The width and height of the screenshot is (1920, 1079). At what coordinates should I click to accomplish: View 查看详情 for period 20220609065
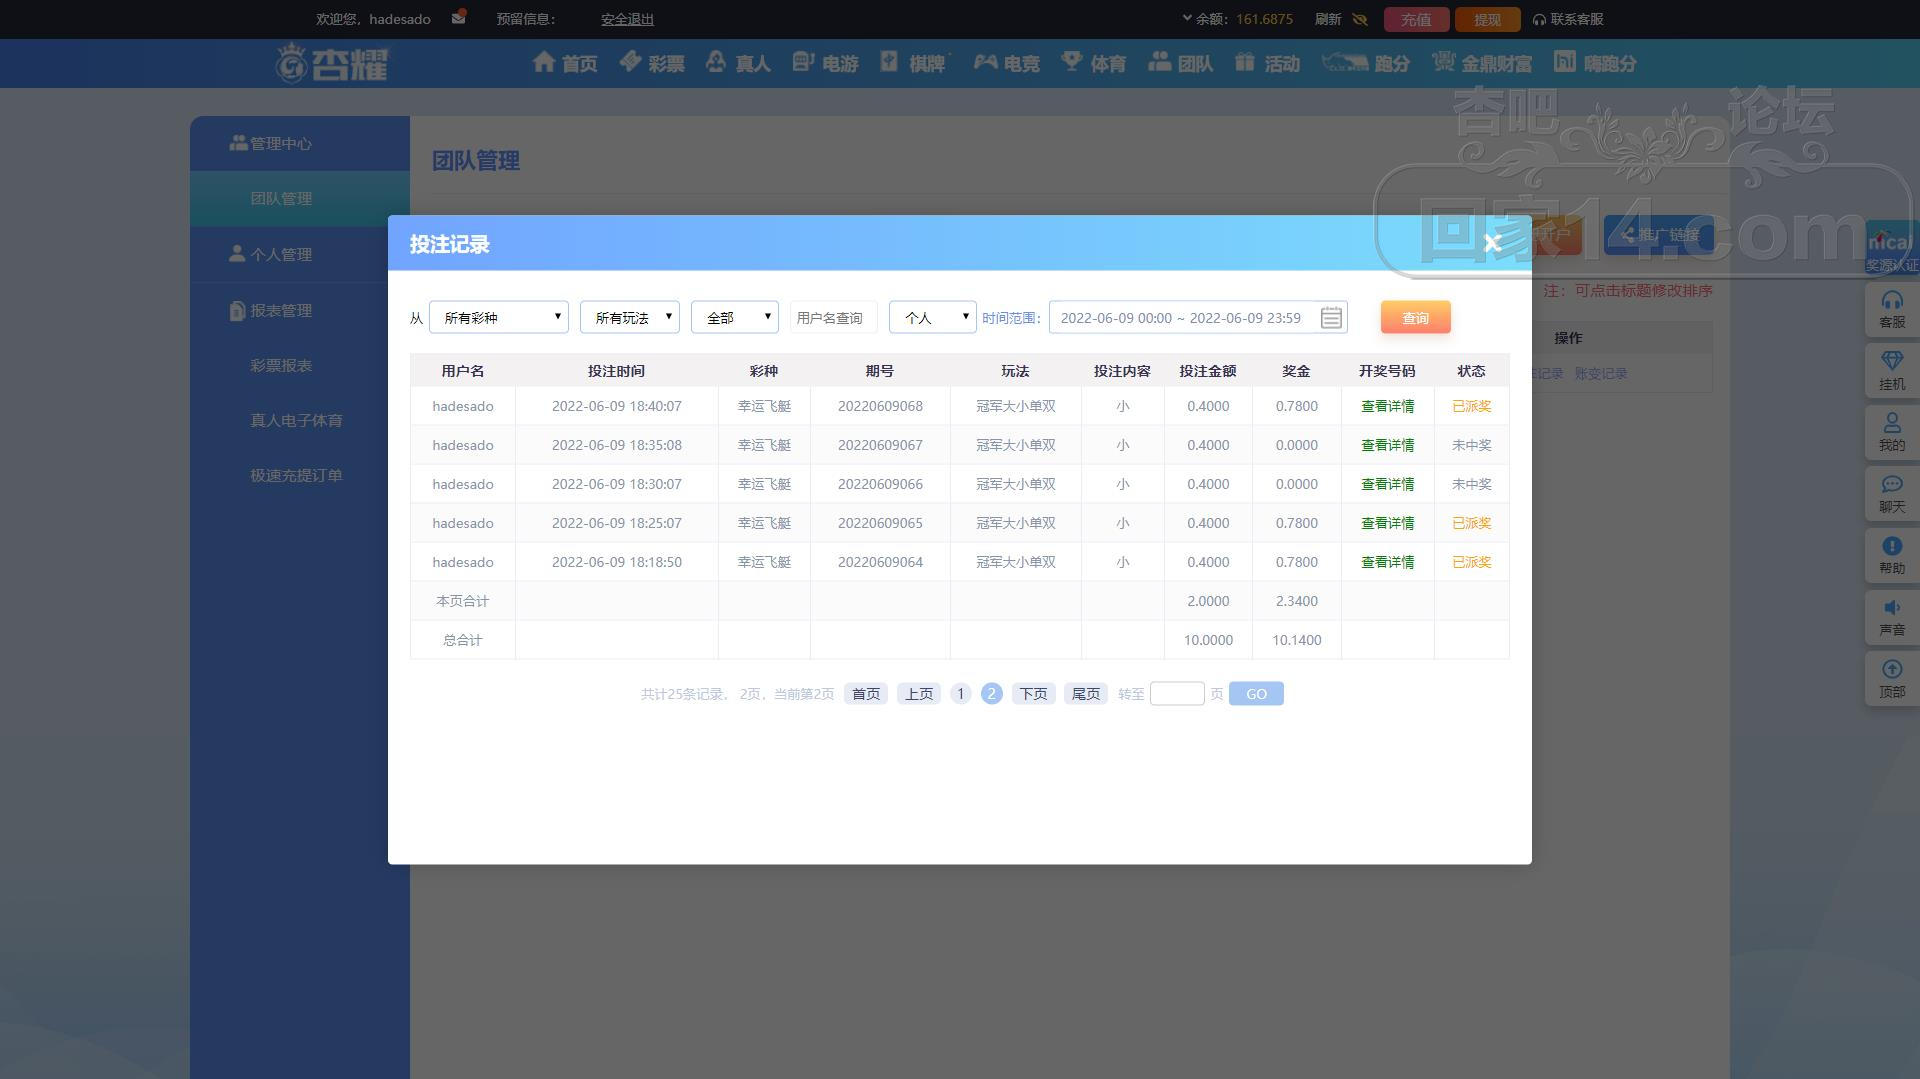(1387, 523)
